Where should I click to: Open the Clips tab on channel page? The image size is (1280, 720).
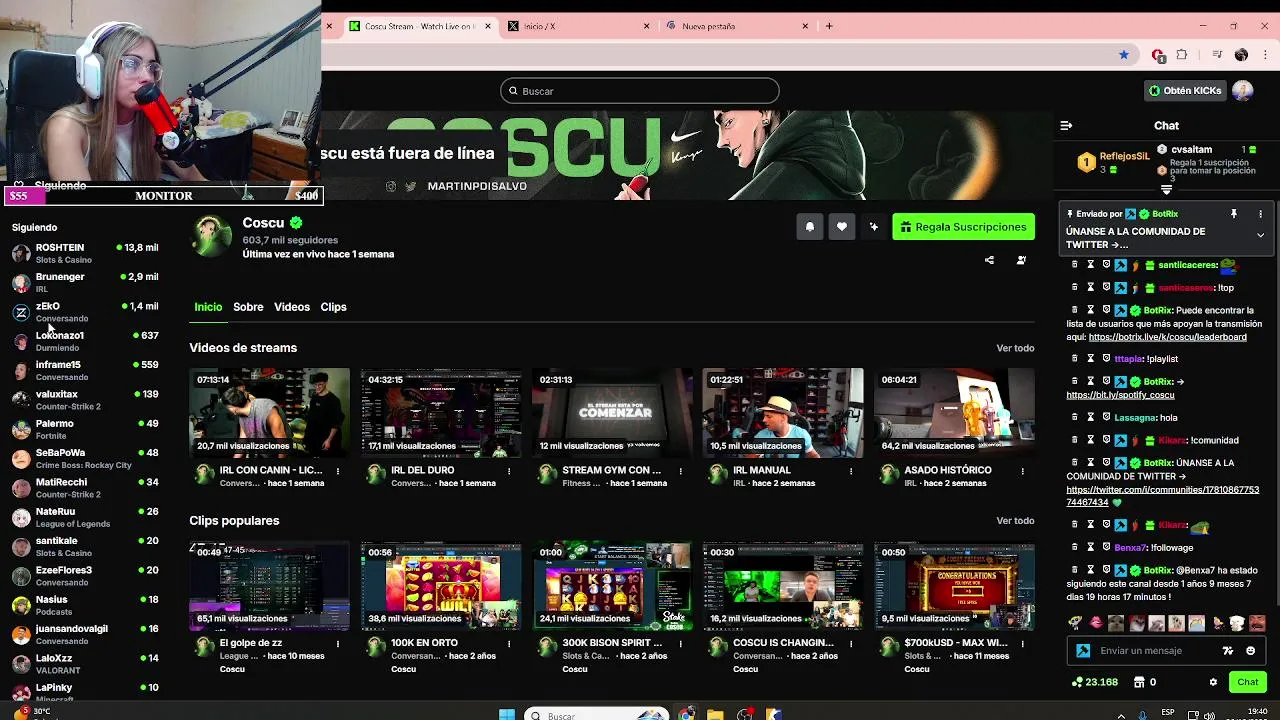[x=333, y=307]
